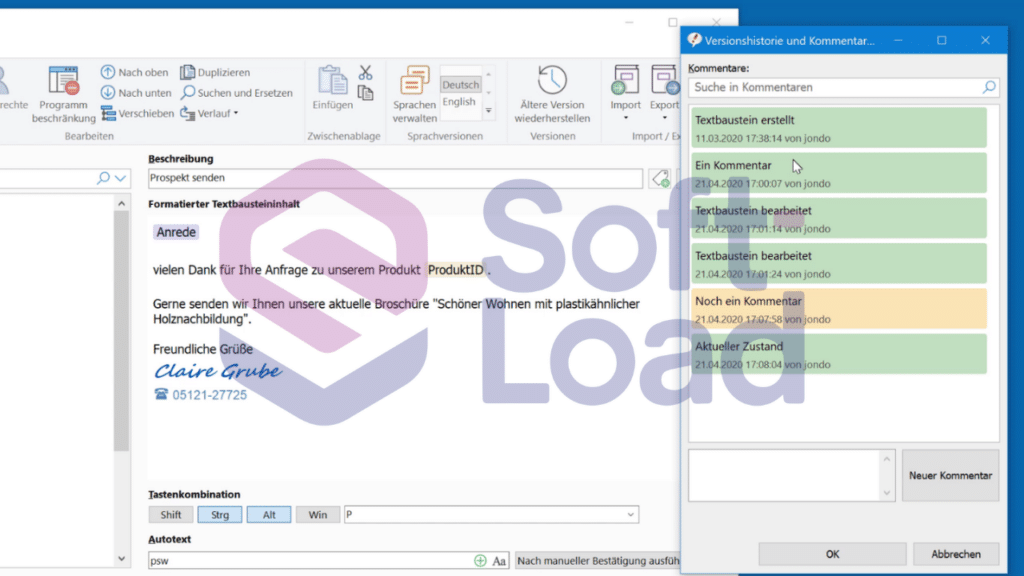
Task: Duplicate with Duplizieren
Action: [x=216, y=72]
